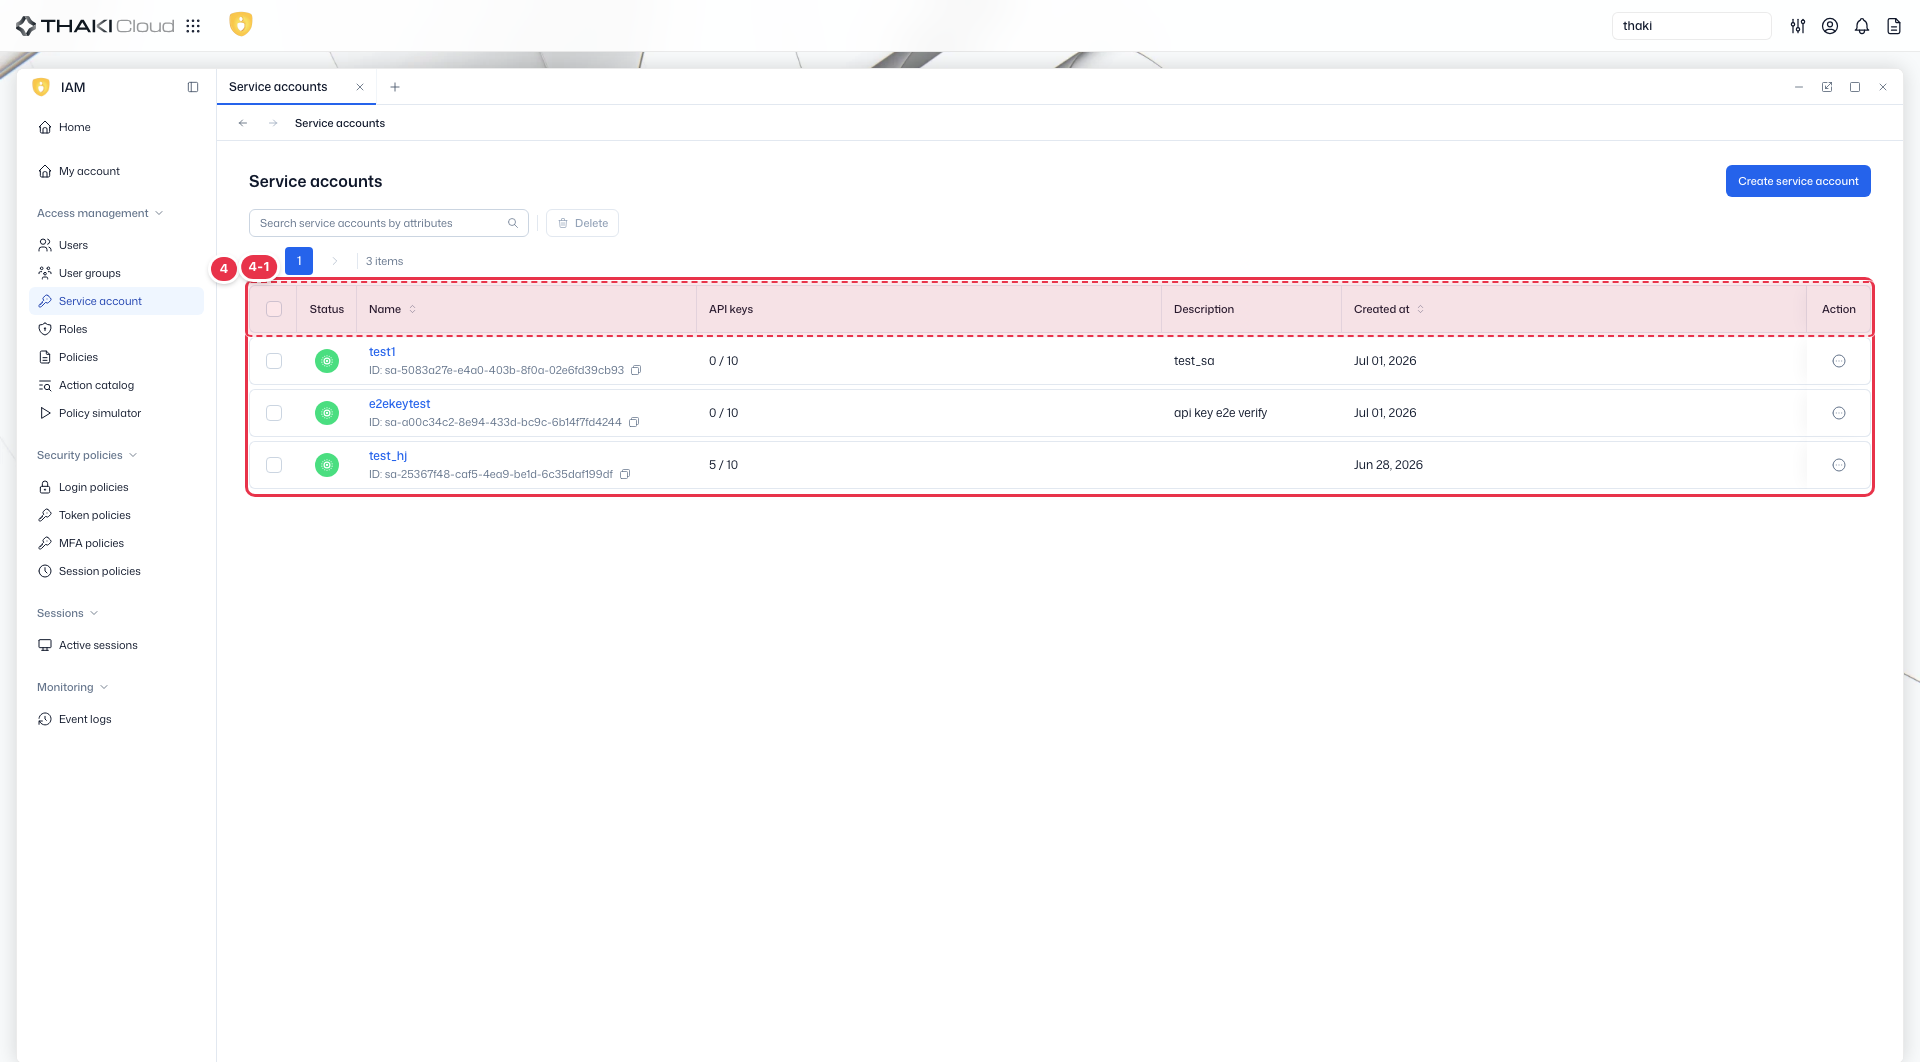Viewport: 1920px width, 1062px height.
Task: Open the e2ekeytest service account link
Action: pos(399,404)
